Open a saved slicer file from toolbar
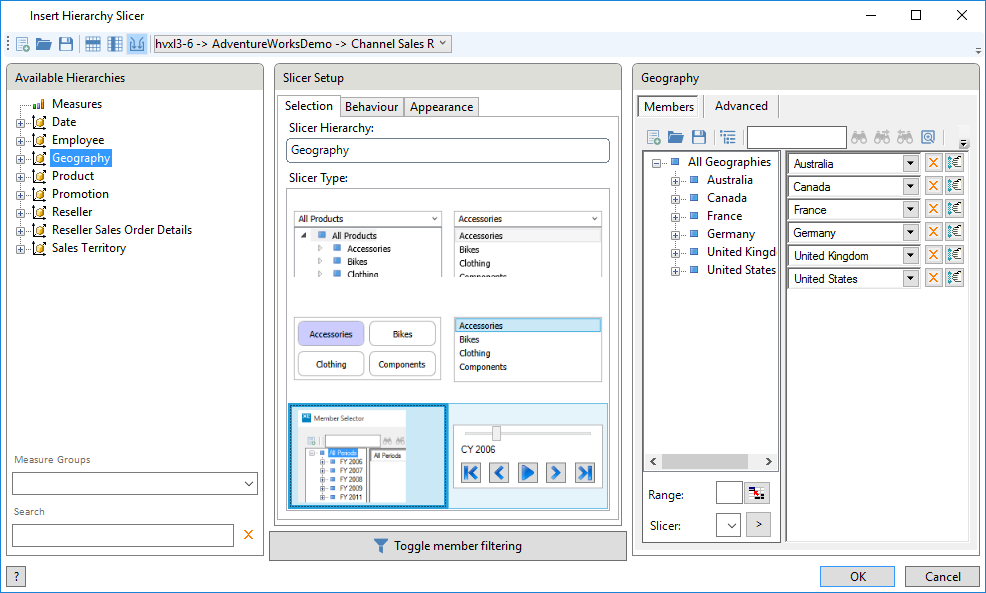986x593 pixels. click(44, 43)
